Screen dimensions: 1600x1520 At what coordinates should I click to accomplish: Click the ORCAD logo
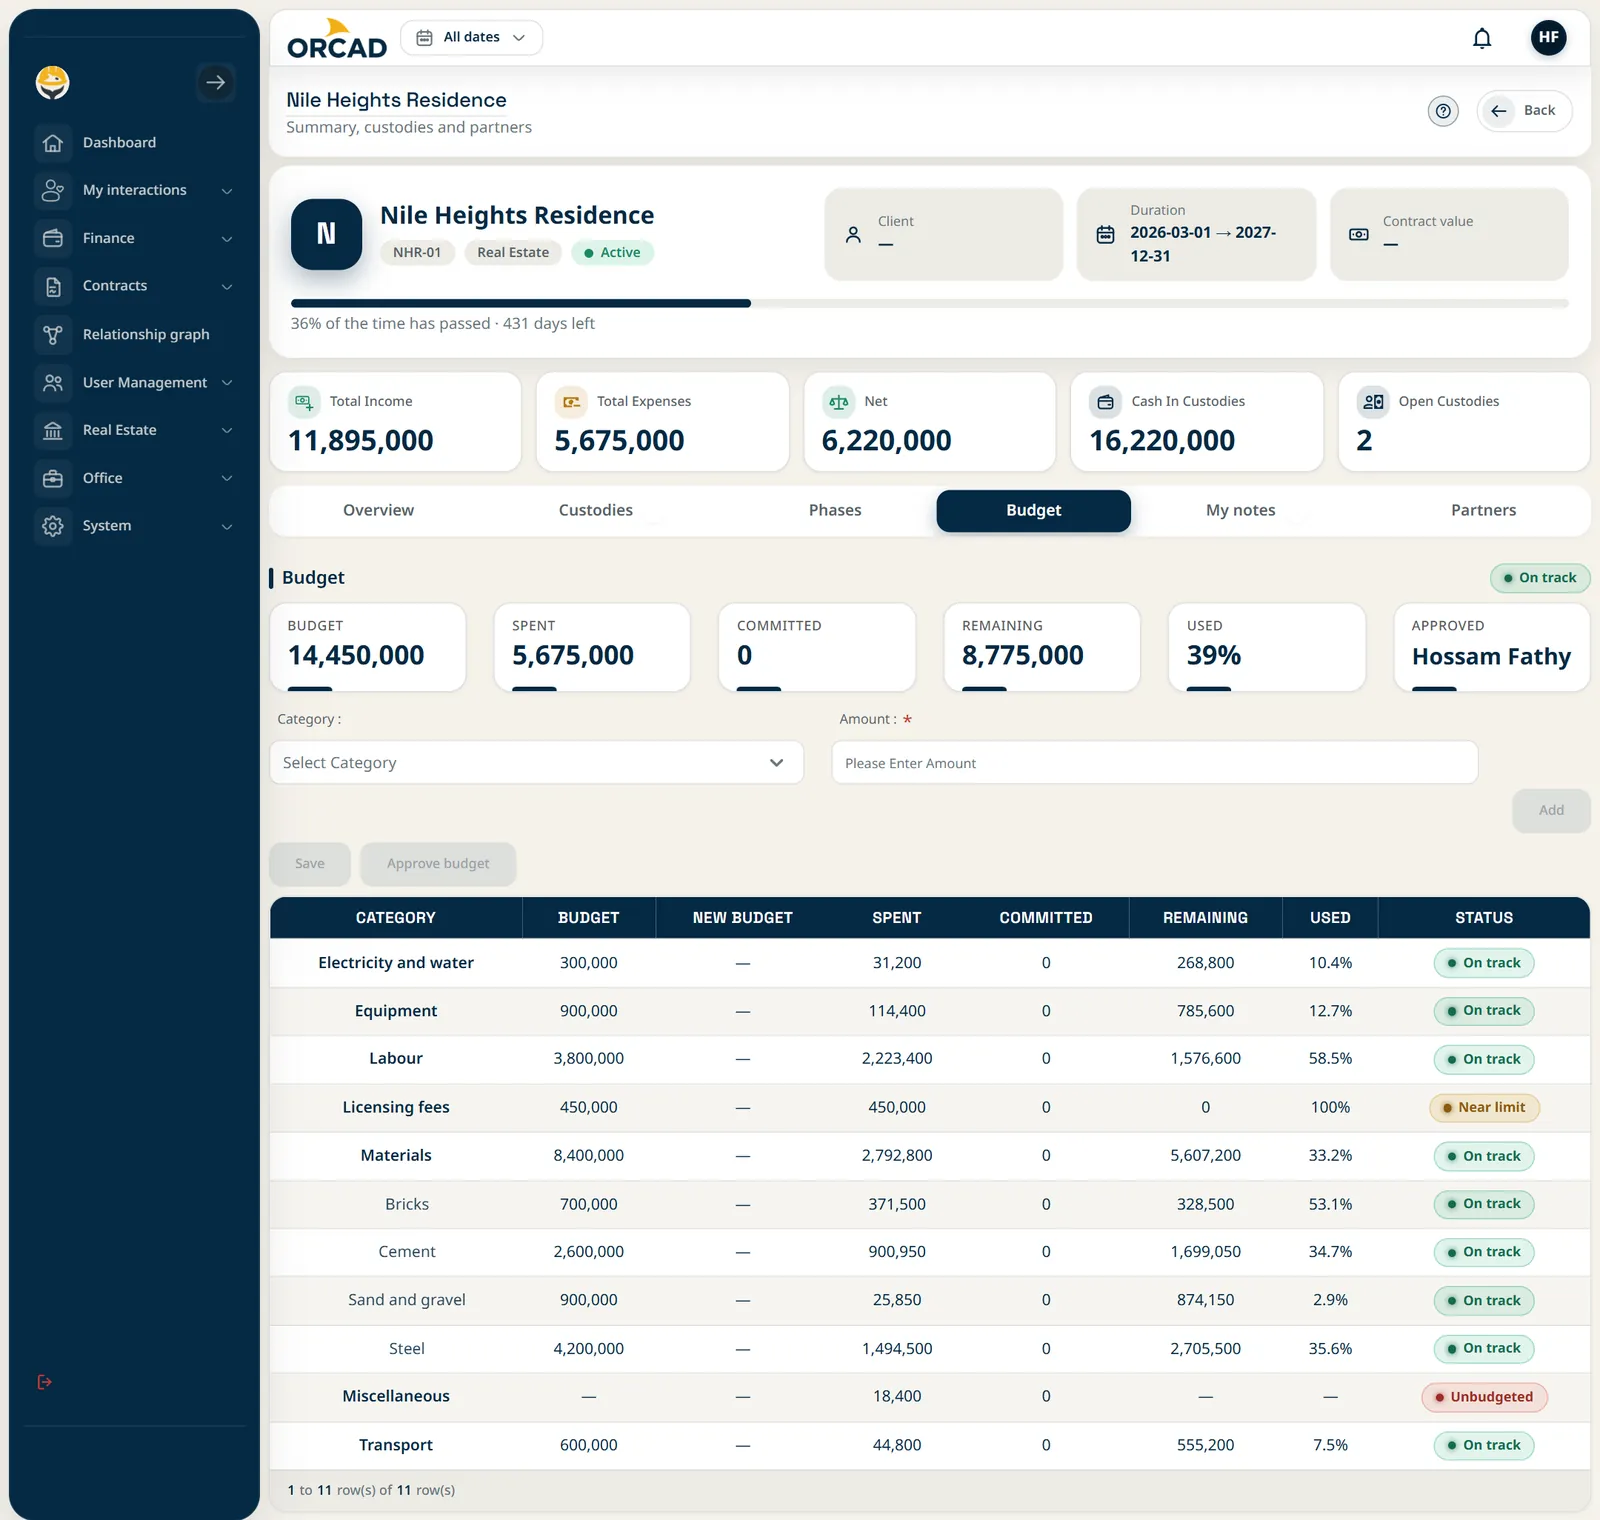[337, 40]
